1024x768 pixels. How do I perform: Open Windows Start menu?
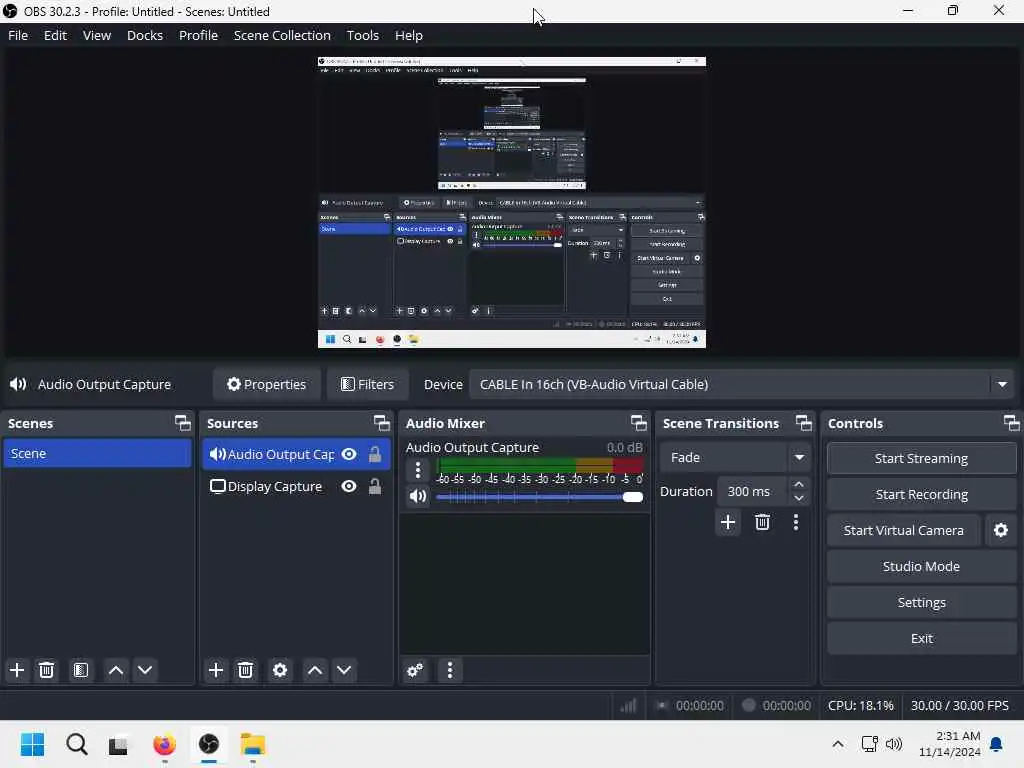point(33,744)
